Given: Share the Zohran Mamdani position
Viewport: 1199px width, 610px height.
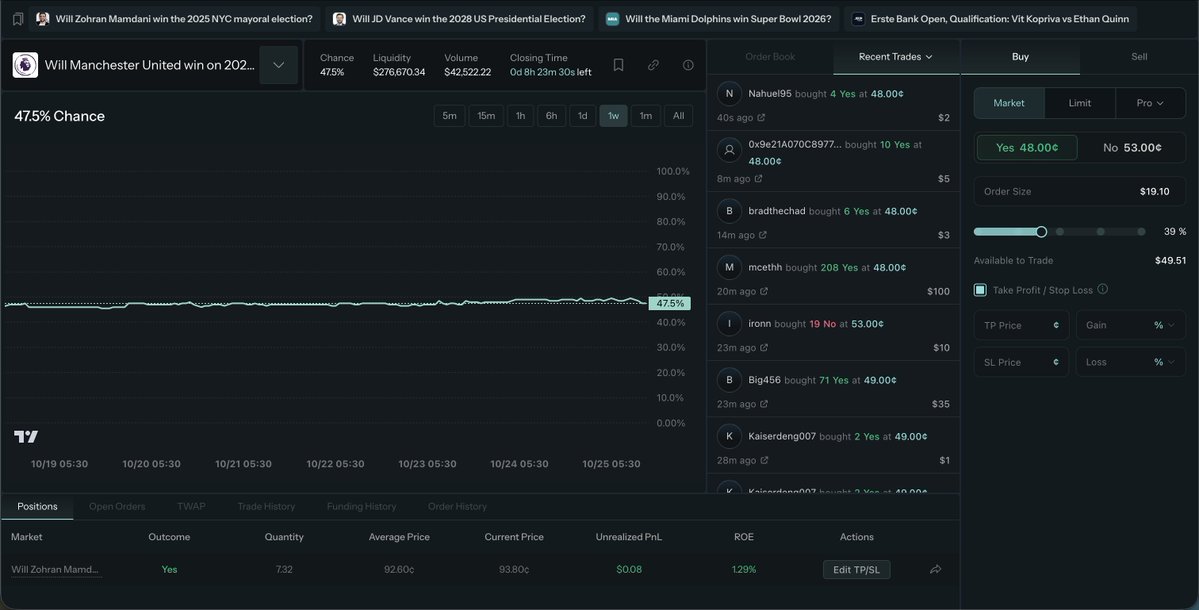Looking at the screenshot, I should click(x=935, y=569).
